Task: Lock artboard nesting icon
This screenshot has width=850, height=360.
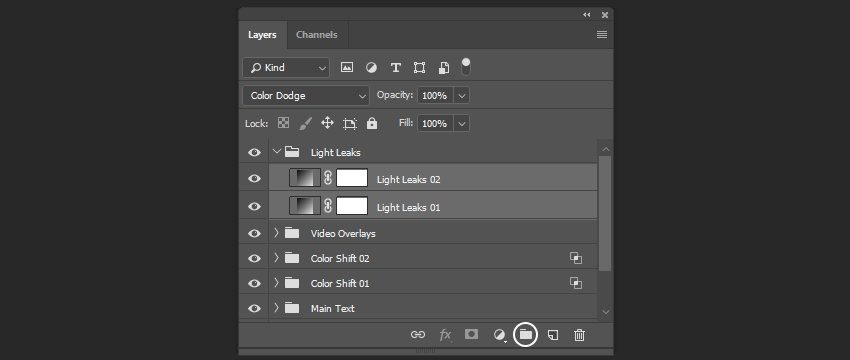Action: (x=350, y=124)
